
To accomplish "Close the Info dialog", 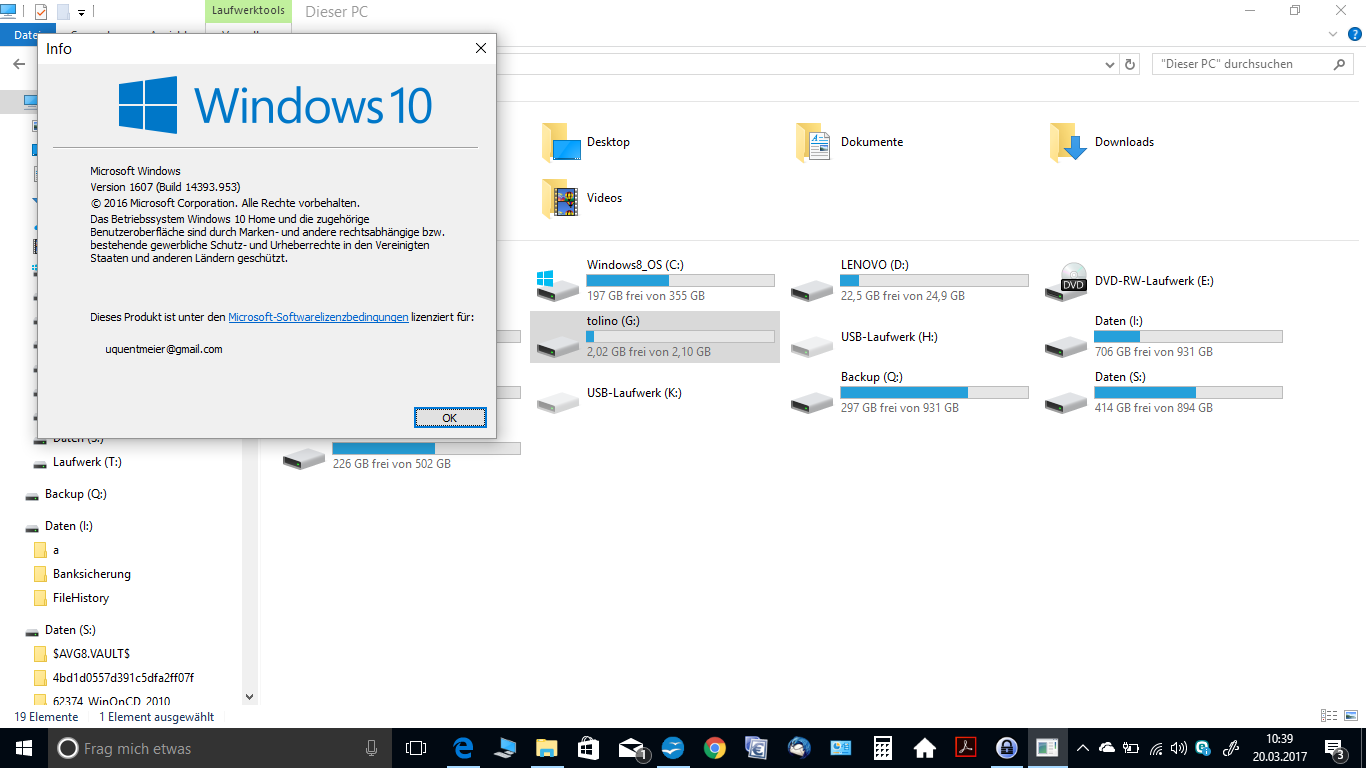I will point(481,48).
